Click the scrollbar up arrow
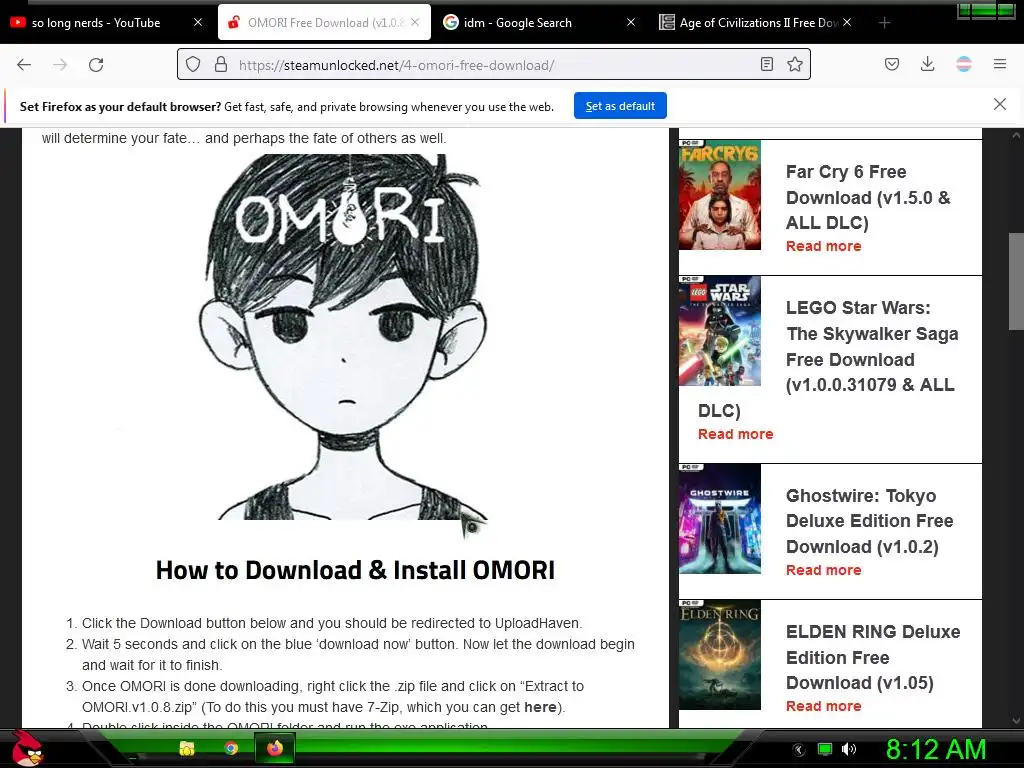The width and height of the screenshot is (1024, 768). pyautogui.click(x=1016, y=136)
